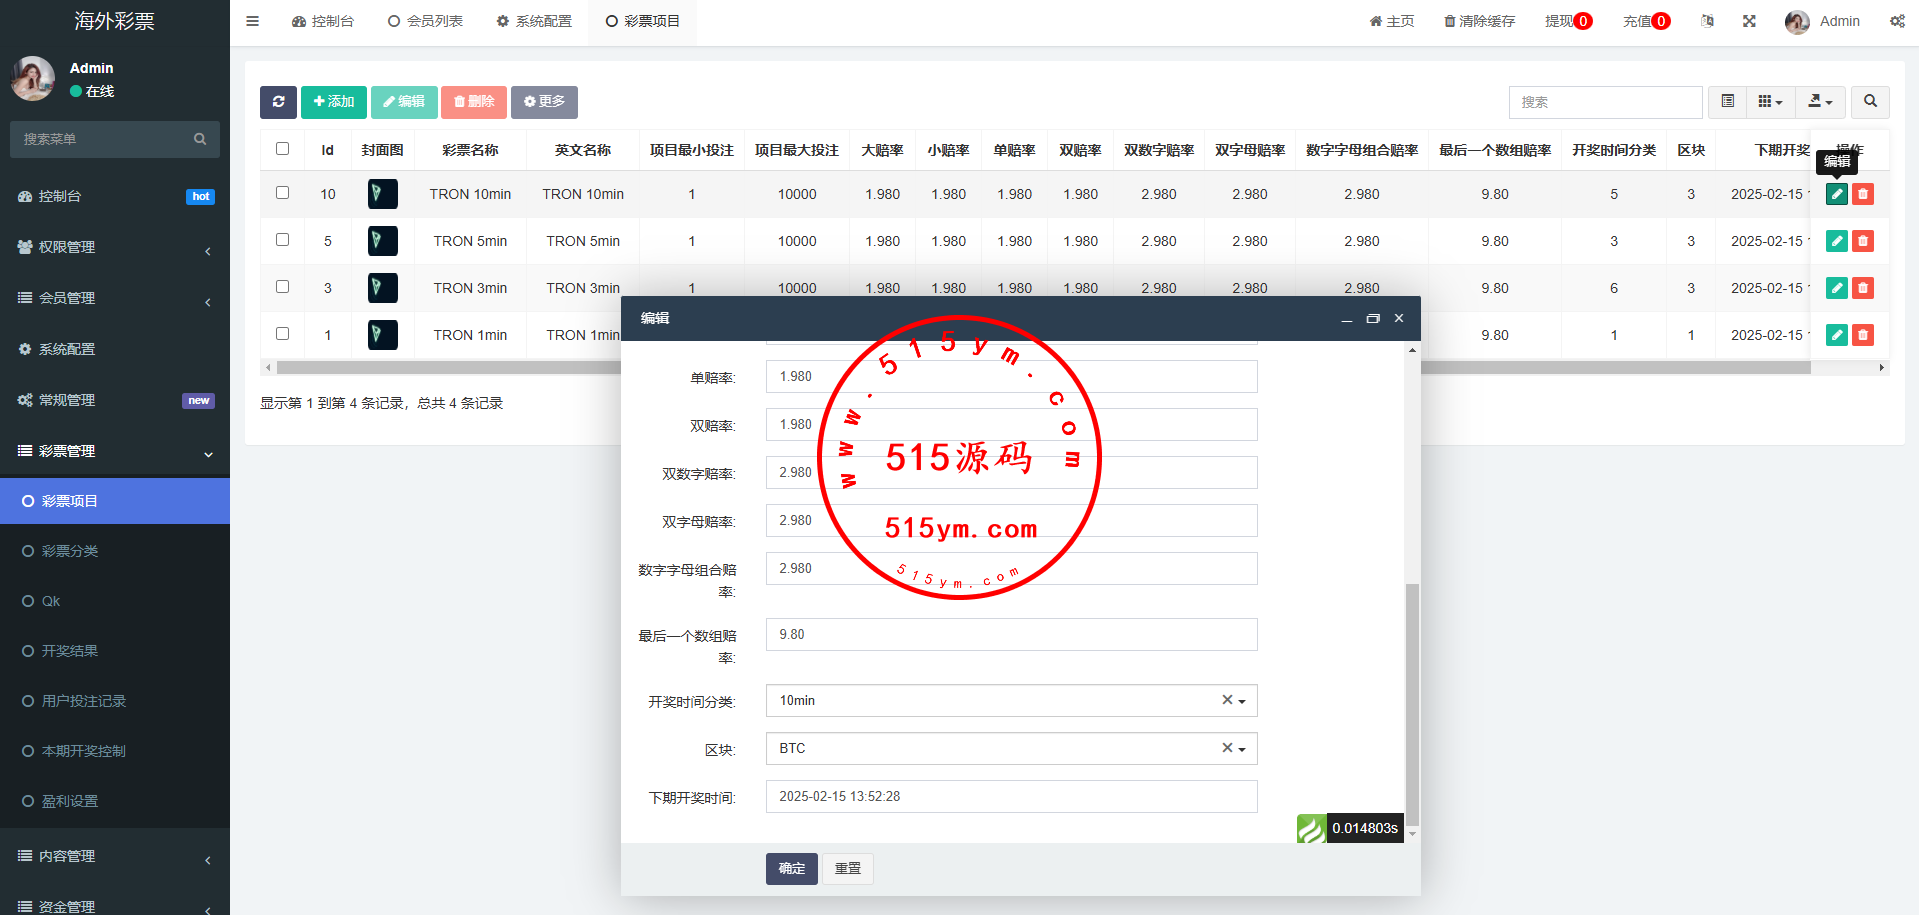
Task: Click the edit dialog vertical scrollbar
Action: 1412,700
